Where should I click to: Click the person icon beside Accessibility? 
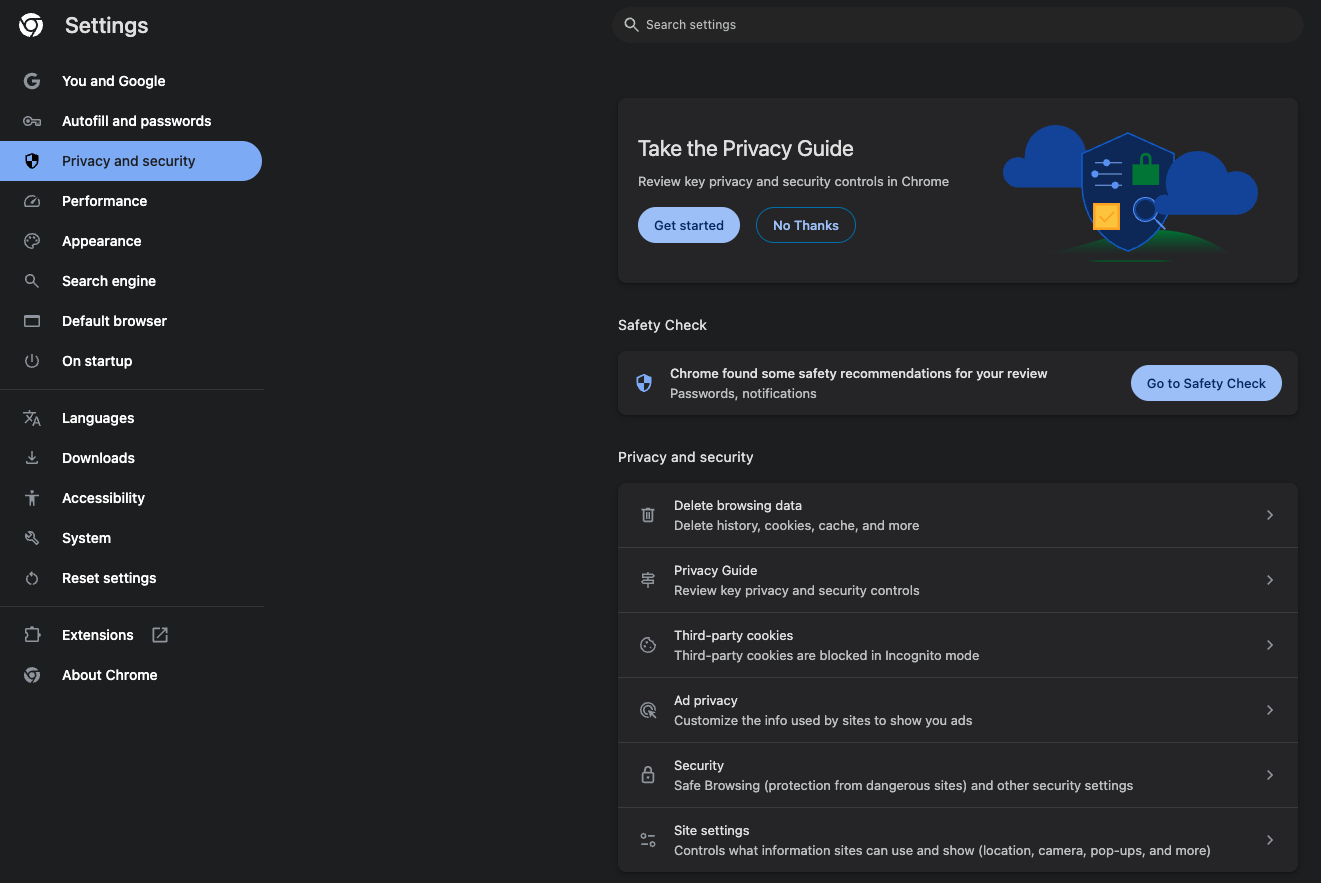pyautogui.click(x=32, y=498)
